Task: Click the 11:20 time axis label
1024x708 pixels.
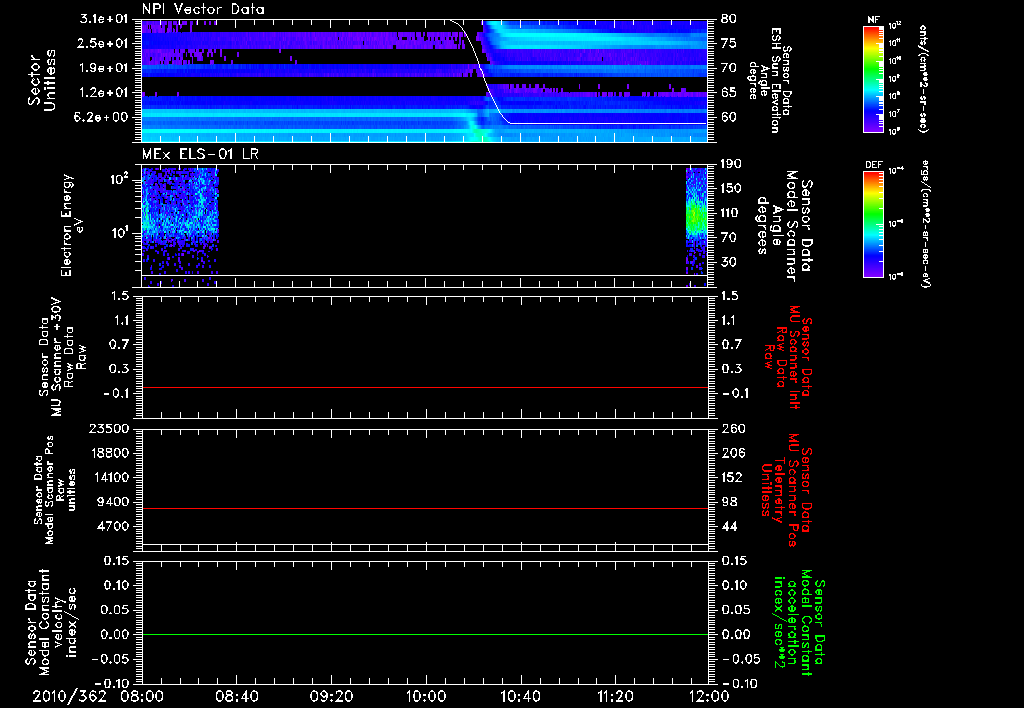Action: 615,696
